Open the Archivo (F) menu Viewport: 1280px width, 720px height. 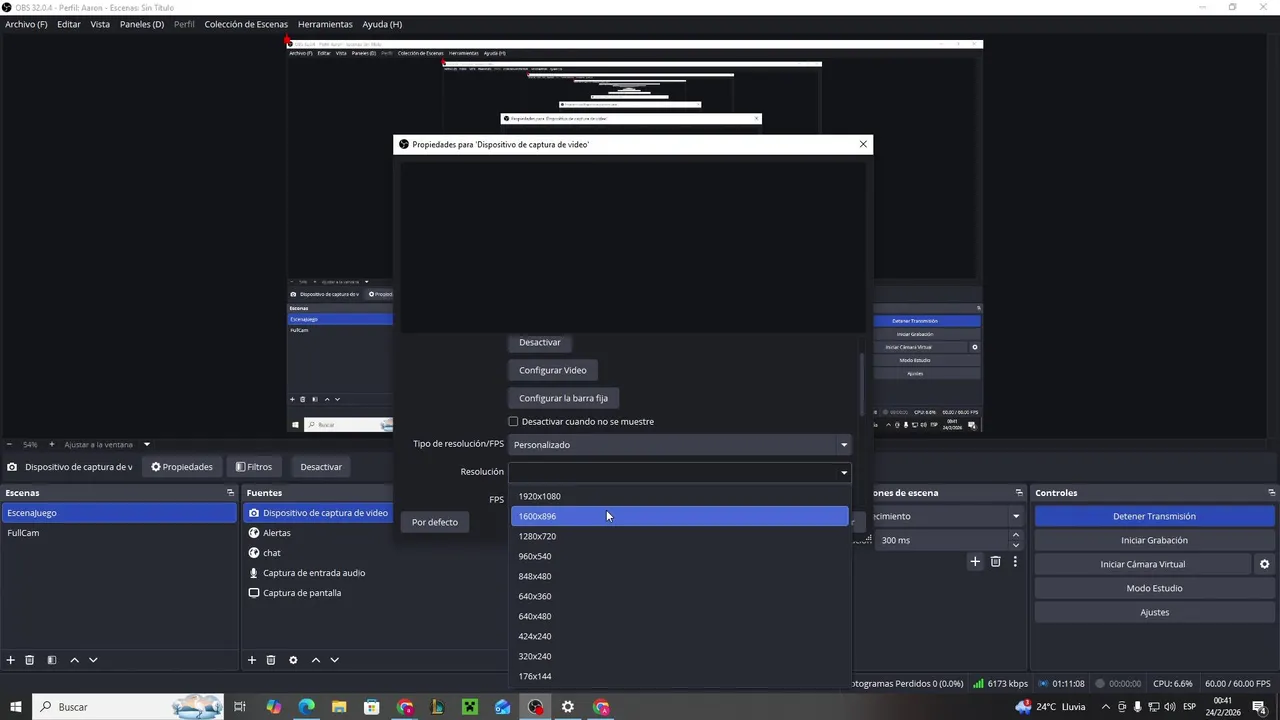click(26, 24)
